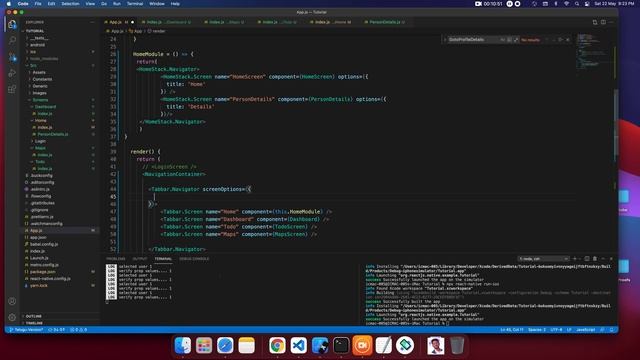Image resolution: width=640 pixels, height=360 pixels.
Task: Open the Output panel tab
Action: 140,259
